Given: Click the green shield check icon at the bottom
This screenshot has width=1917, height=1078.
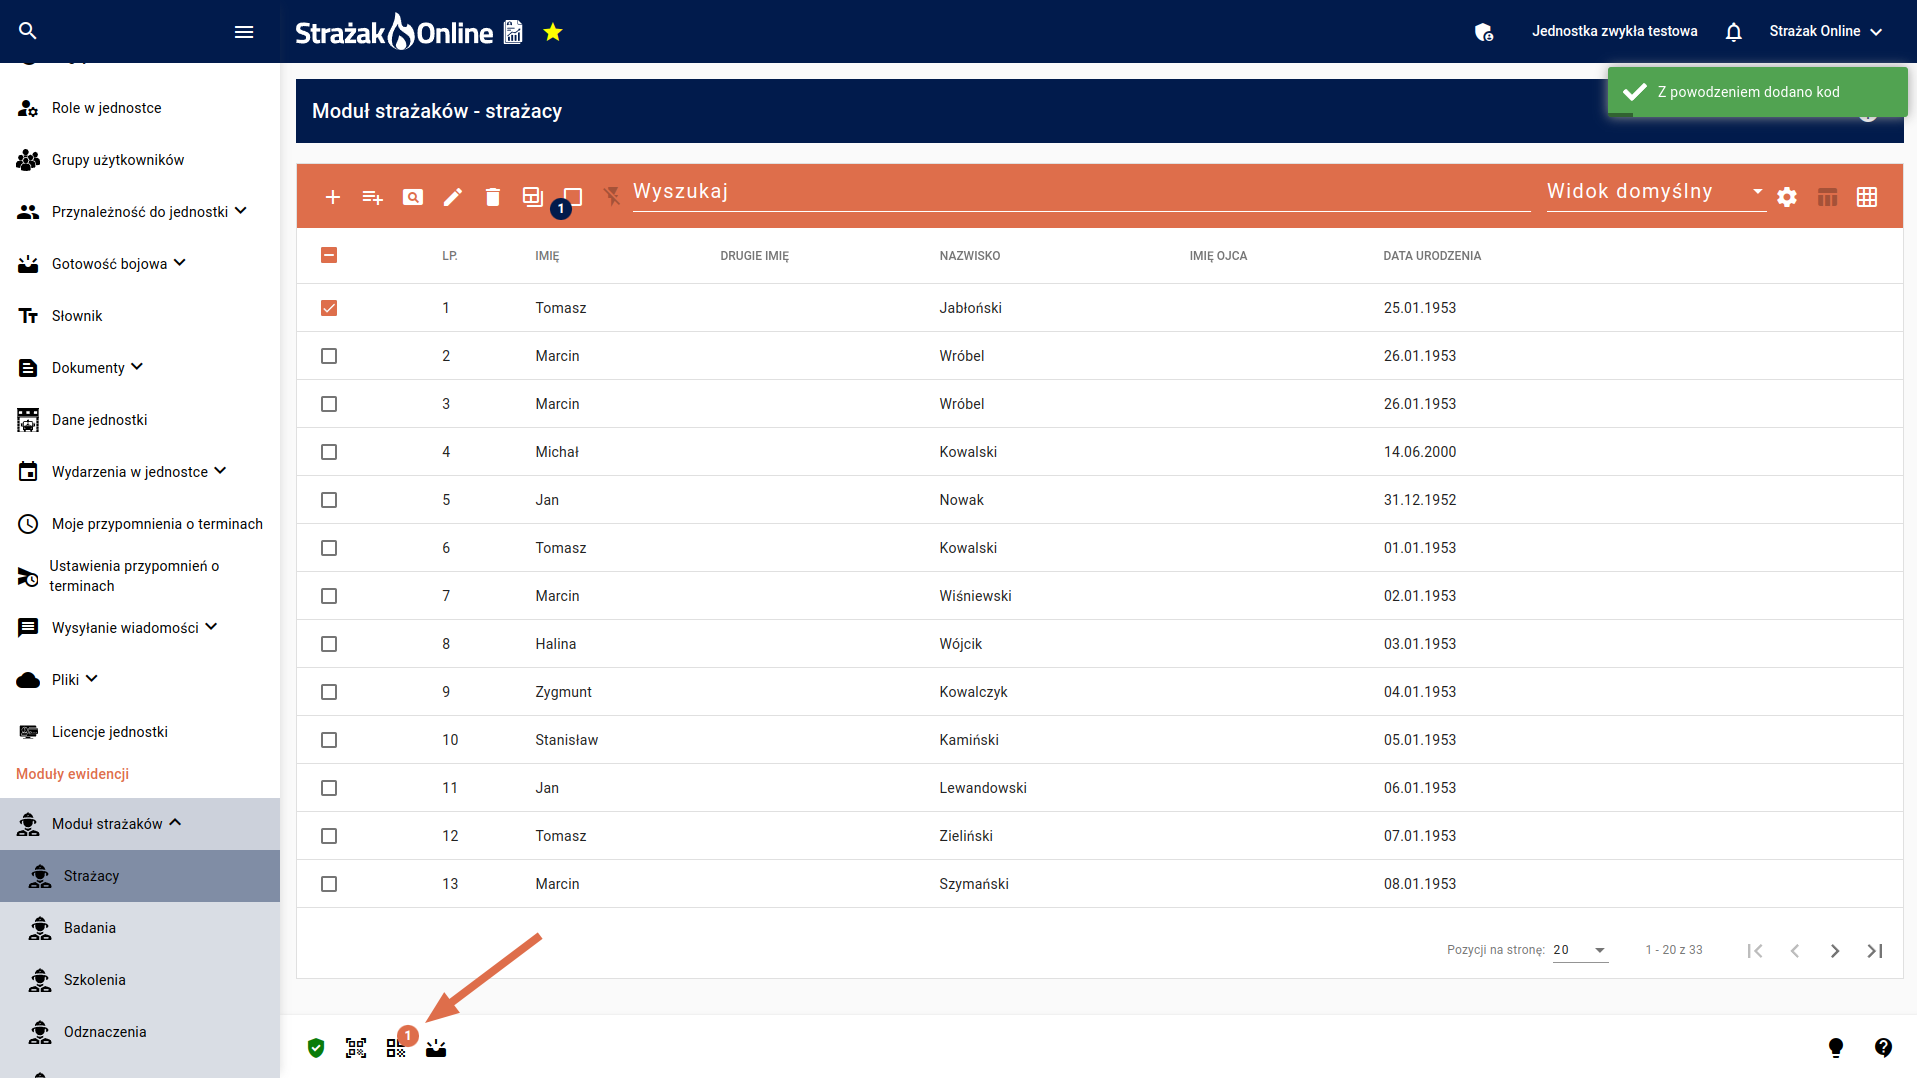Looking at the screenshot, I should tap(316, 1047).
